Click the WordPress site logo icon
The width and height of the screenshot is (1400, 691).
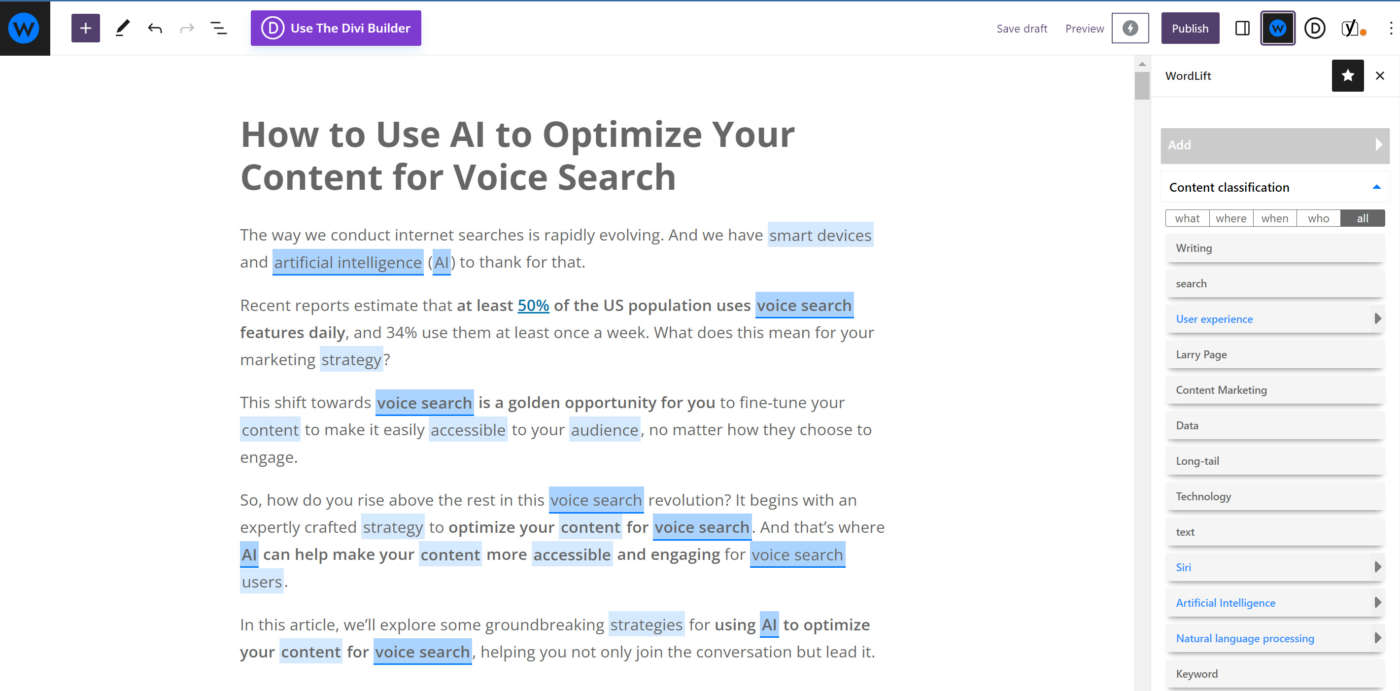coord(23,28)
